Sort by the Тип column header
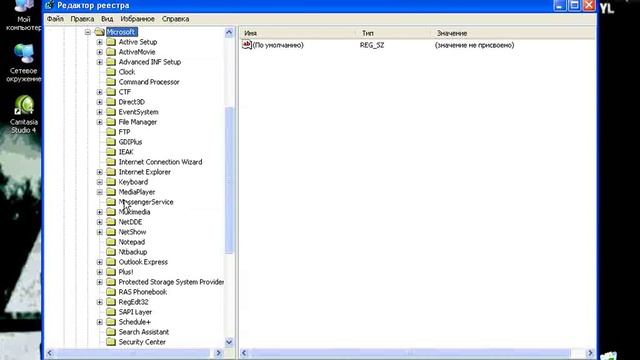Screen dimensions: 640x360 tap(394, 33)
